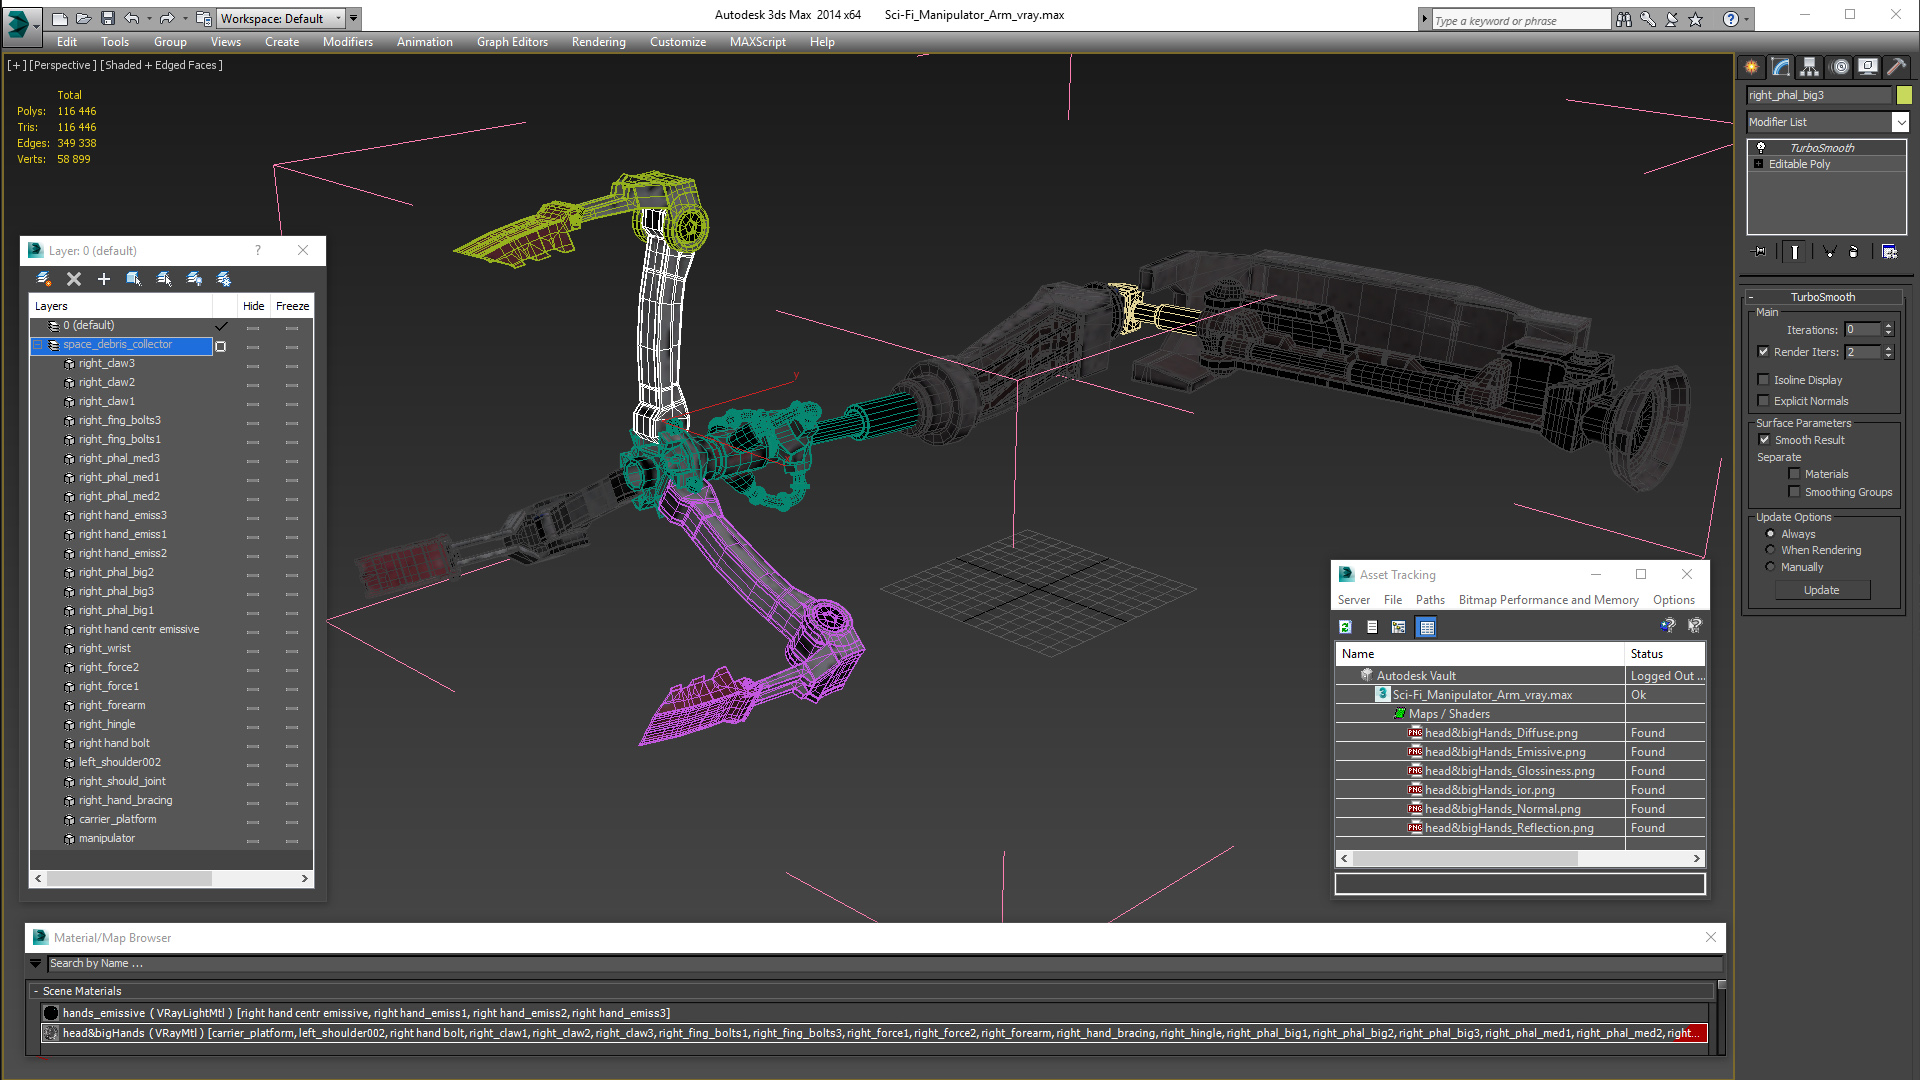The width and height of the screenshot is (1920, 1080).
Task: Click Remove Modifier trash icon
Action: point(1854,252)
